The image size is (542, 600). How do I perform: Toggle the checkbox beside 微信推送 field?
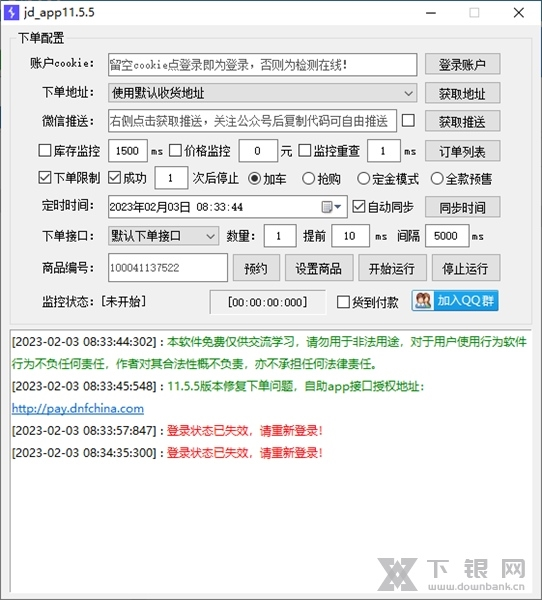[x=408, y=121]
